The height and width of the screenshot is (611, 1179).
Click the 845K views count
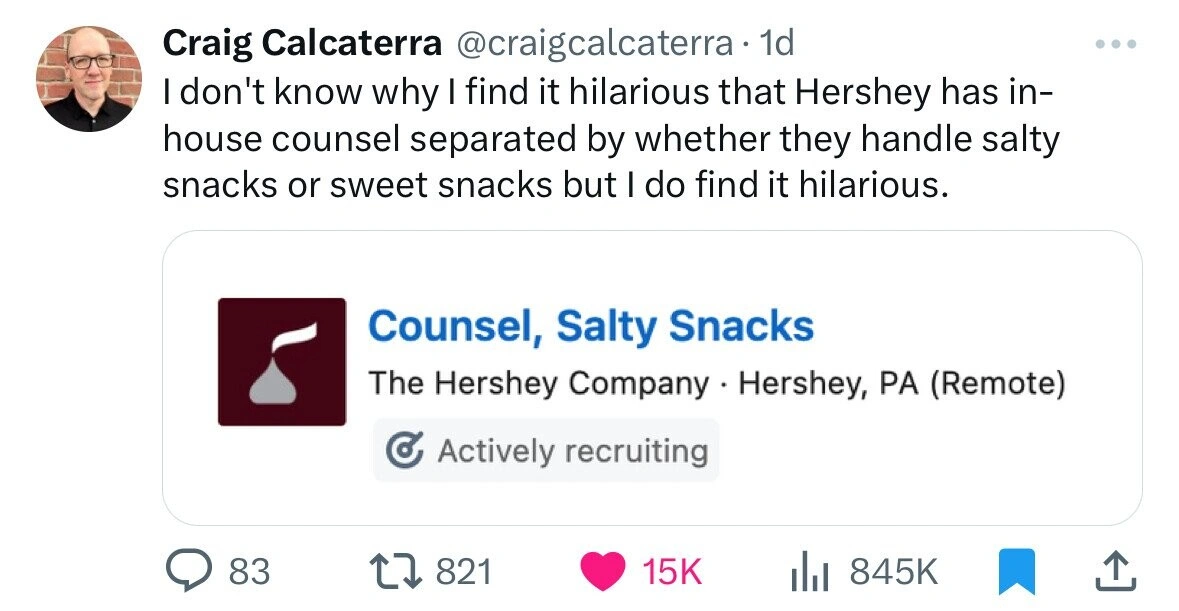point(893,571)
